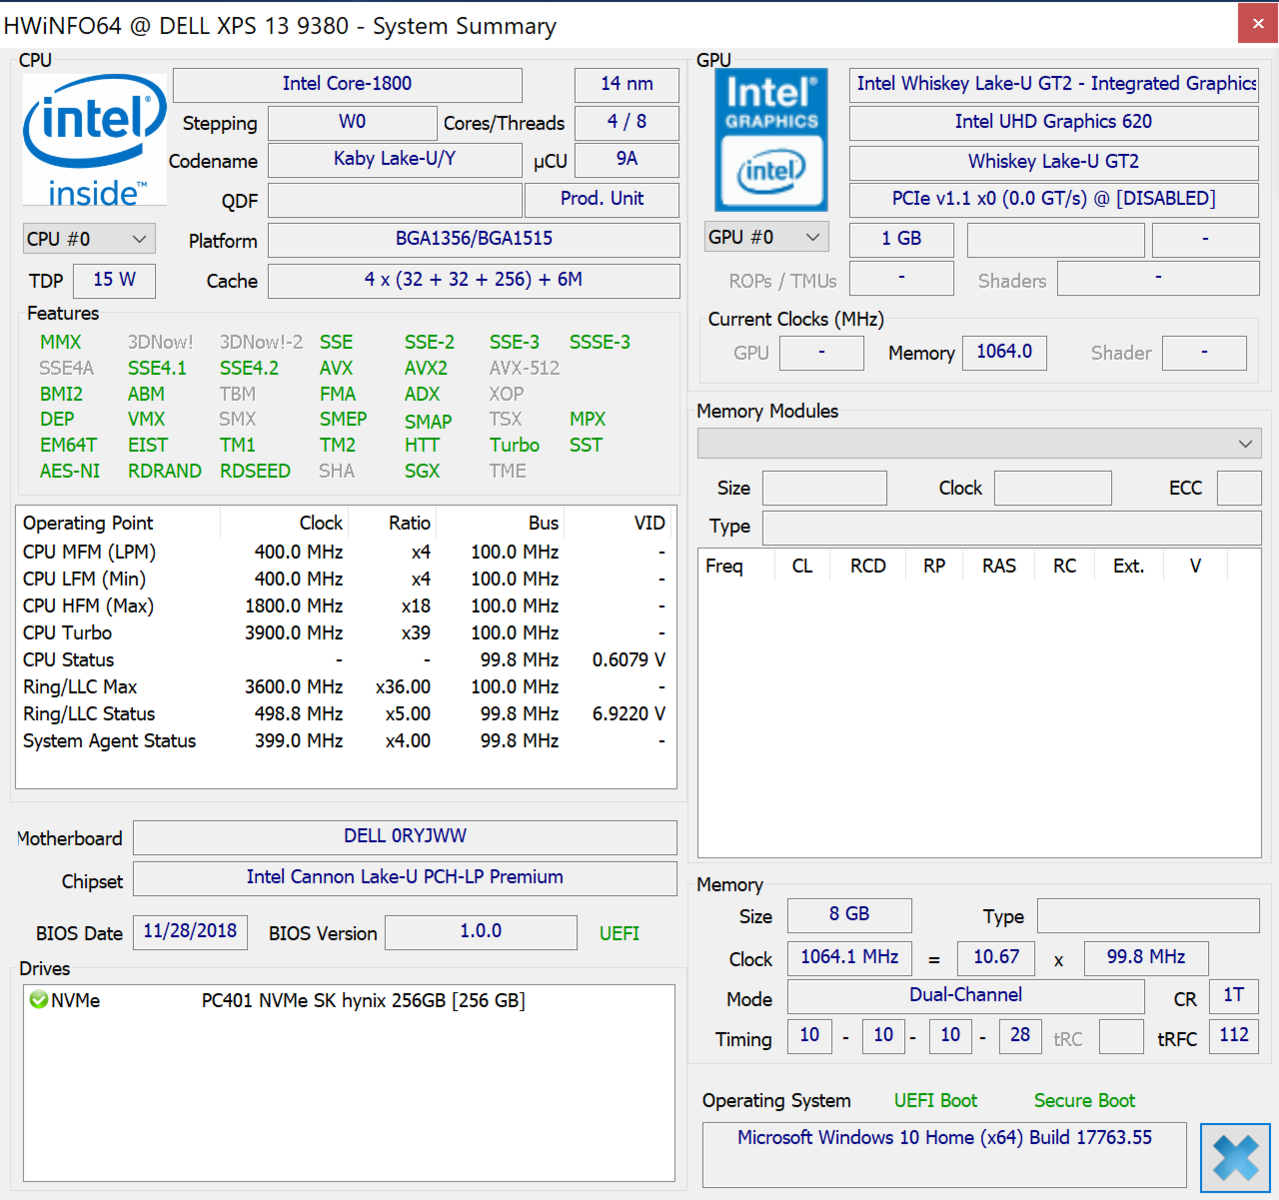Select the CPU HFM (Max) row
Screen dimensions: 1279x1200
[345, 606]
